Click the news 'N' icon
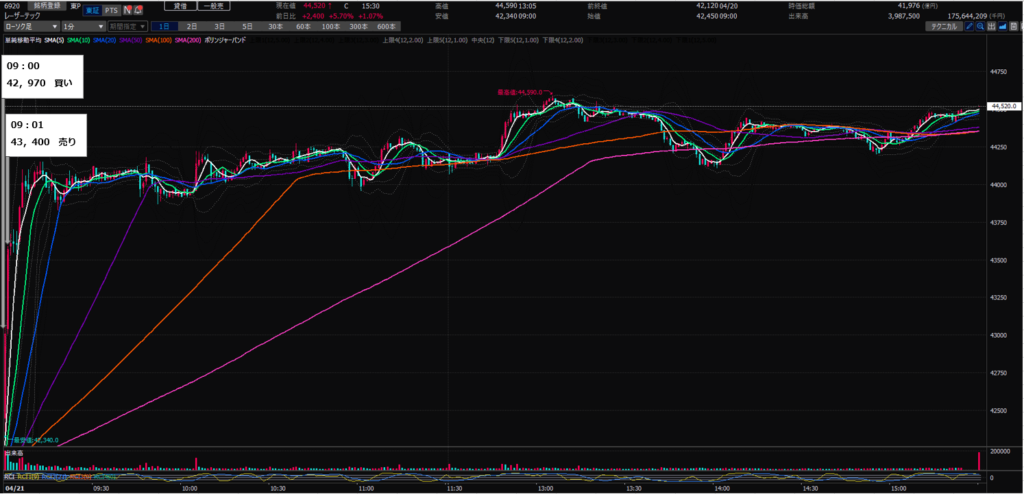 [x=126, y=10]
